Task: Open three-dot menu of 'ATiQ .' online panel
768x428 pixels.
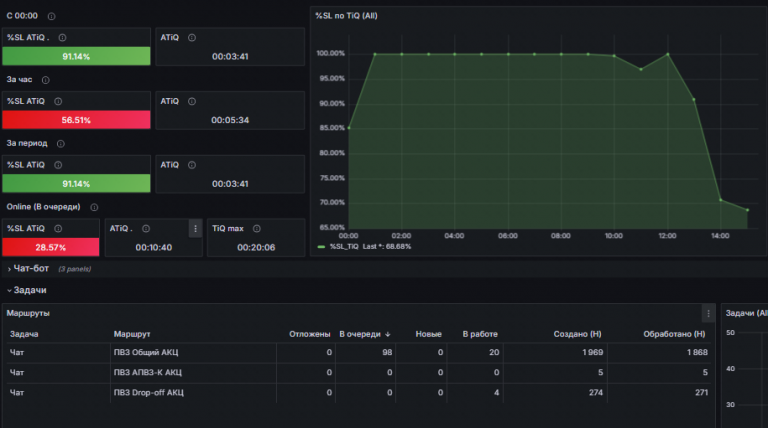Action: (195, 229)
